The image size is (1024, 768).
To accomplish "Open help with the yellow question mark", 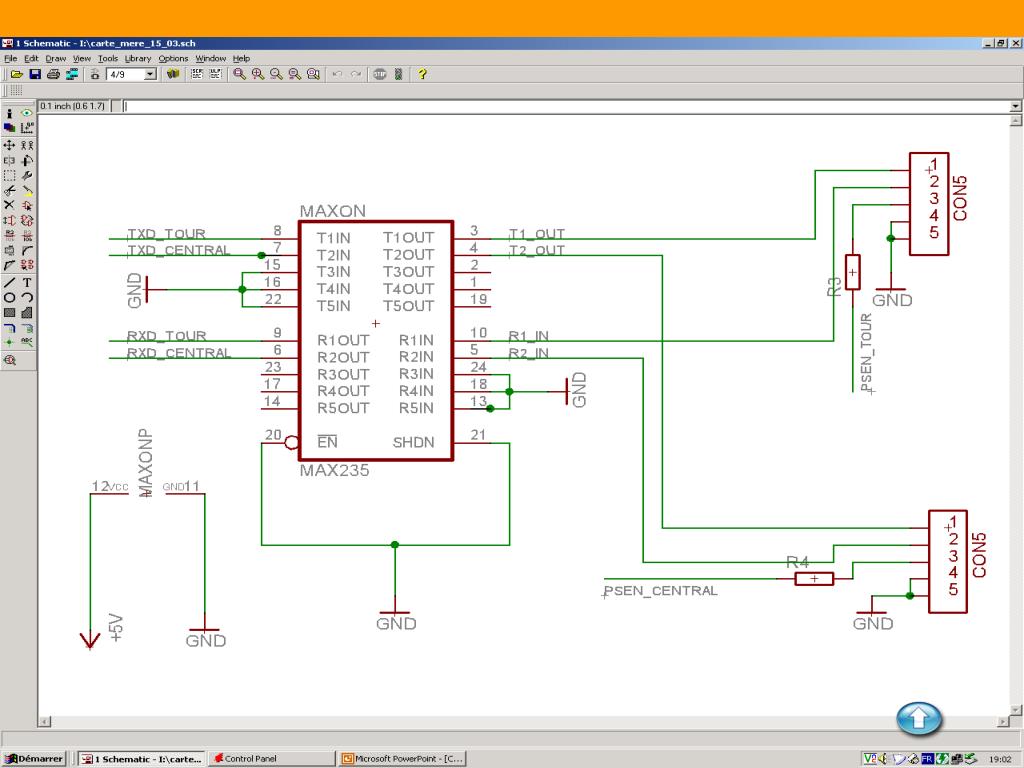I will (423, 74).
